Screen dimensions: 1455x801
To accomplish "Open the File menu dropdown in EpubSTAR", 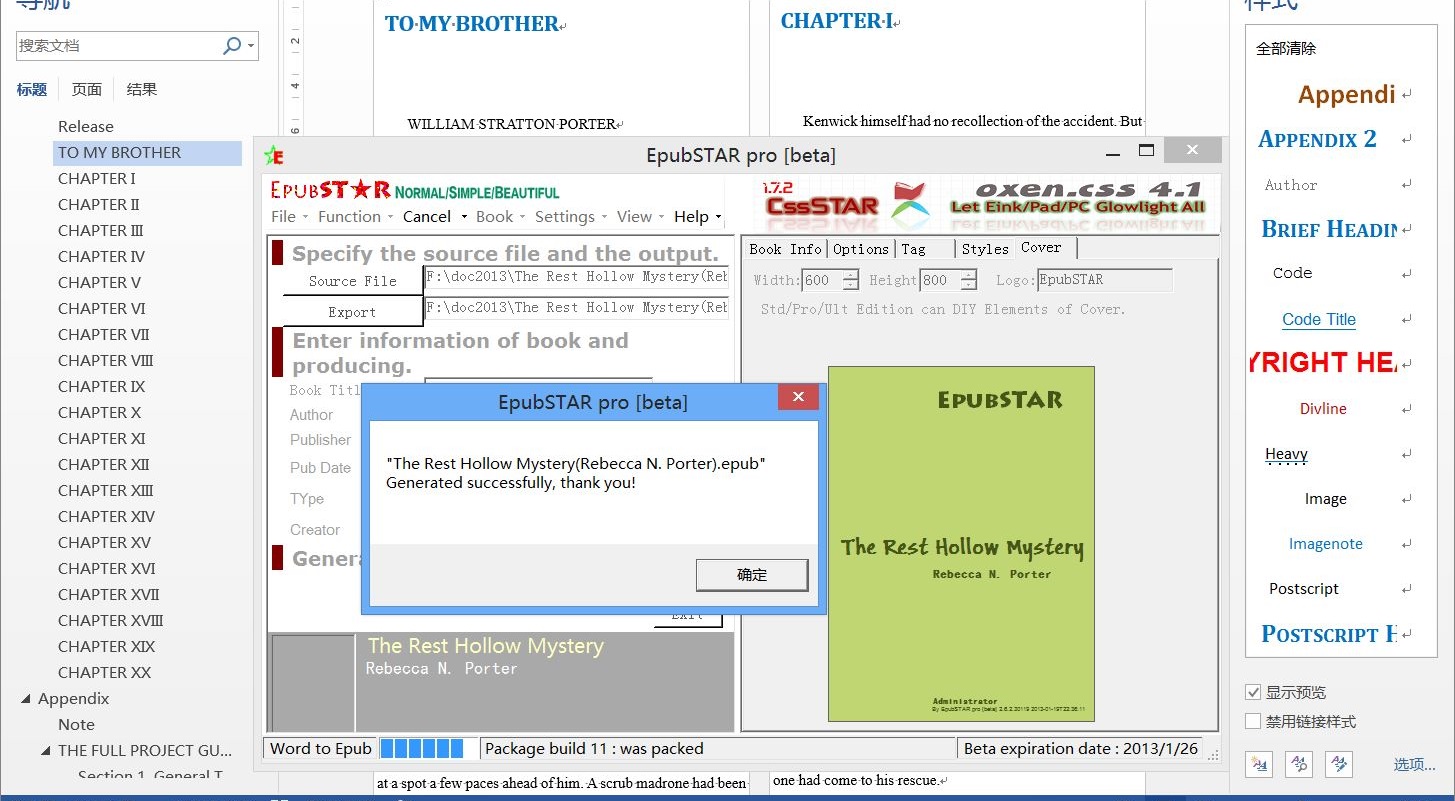I will (x=289, y=216).
